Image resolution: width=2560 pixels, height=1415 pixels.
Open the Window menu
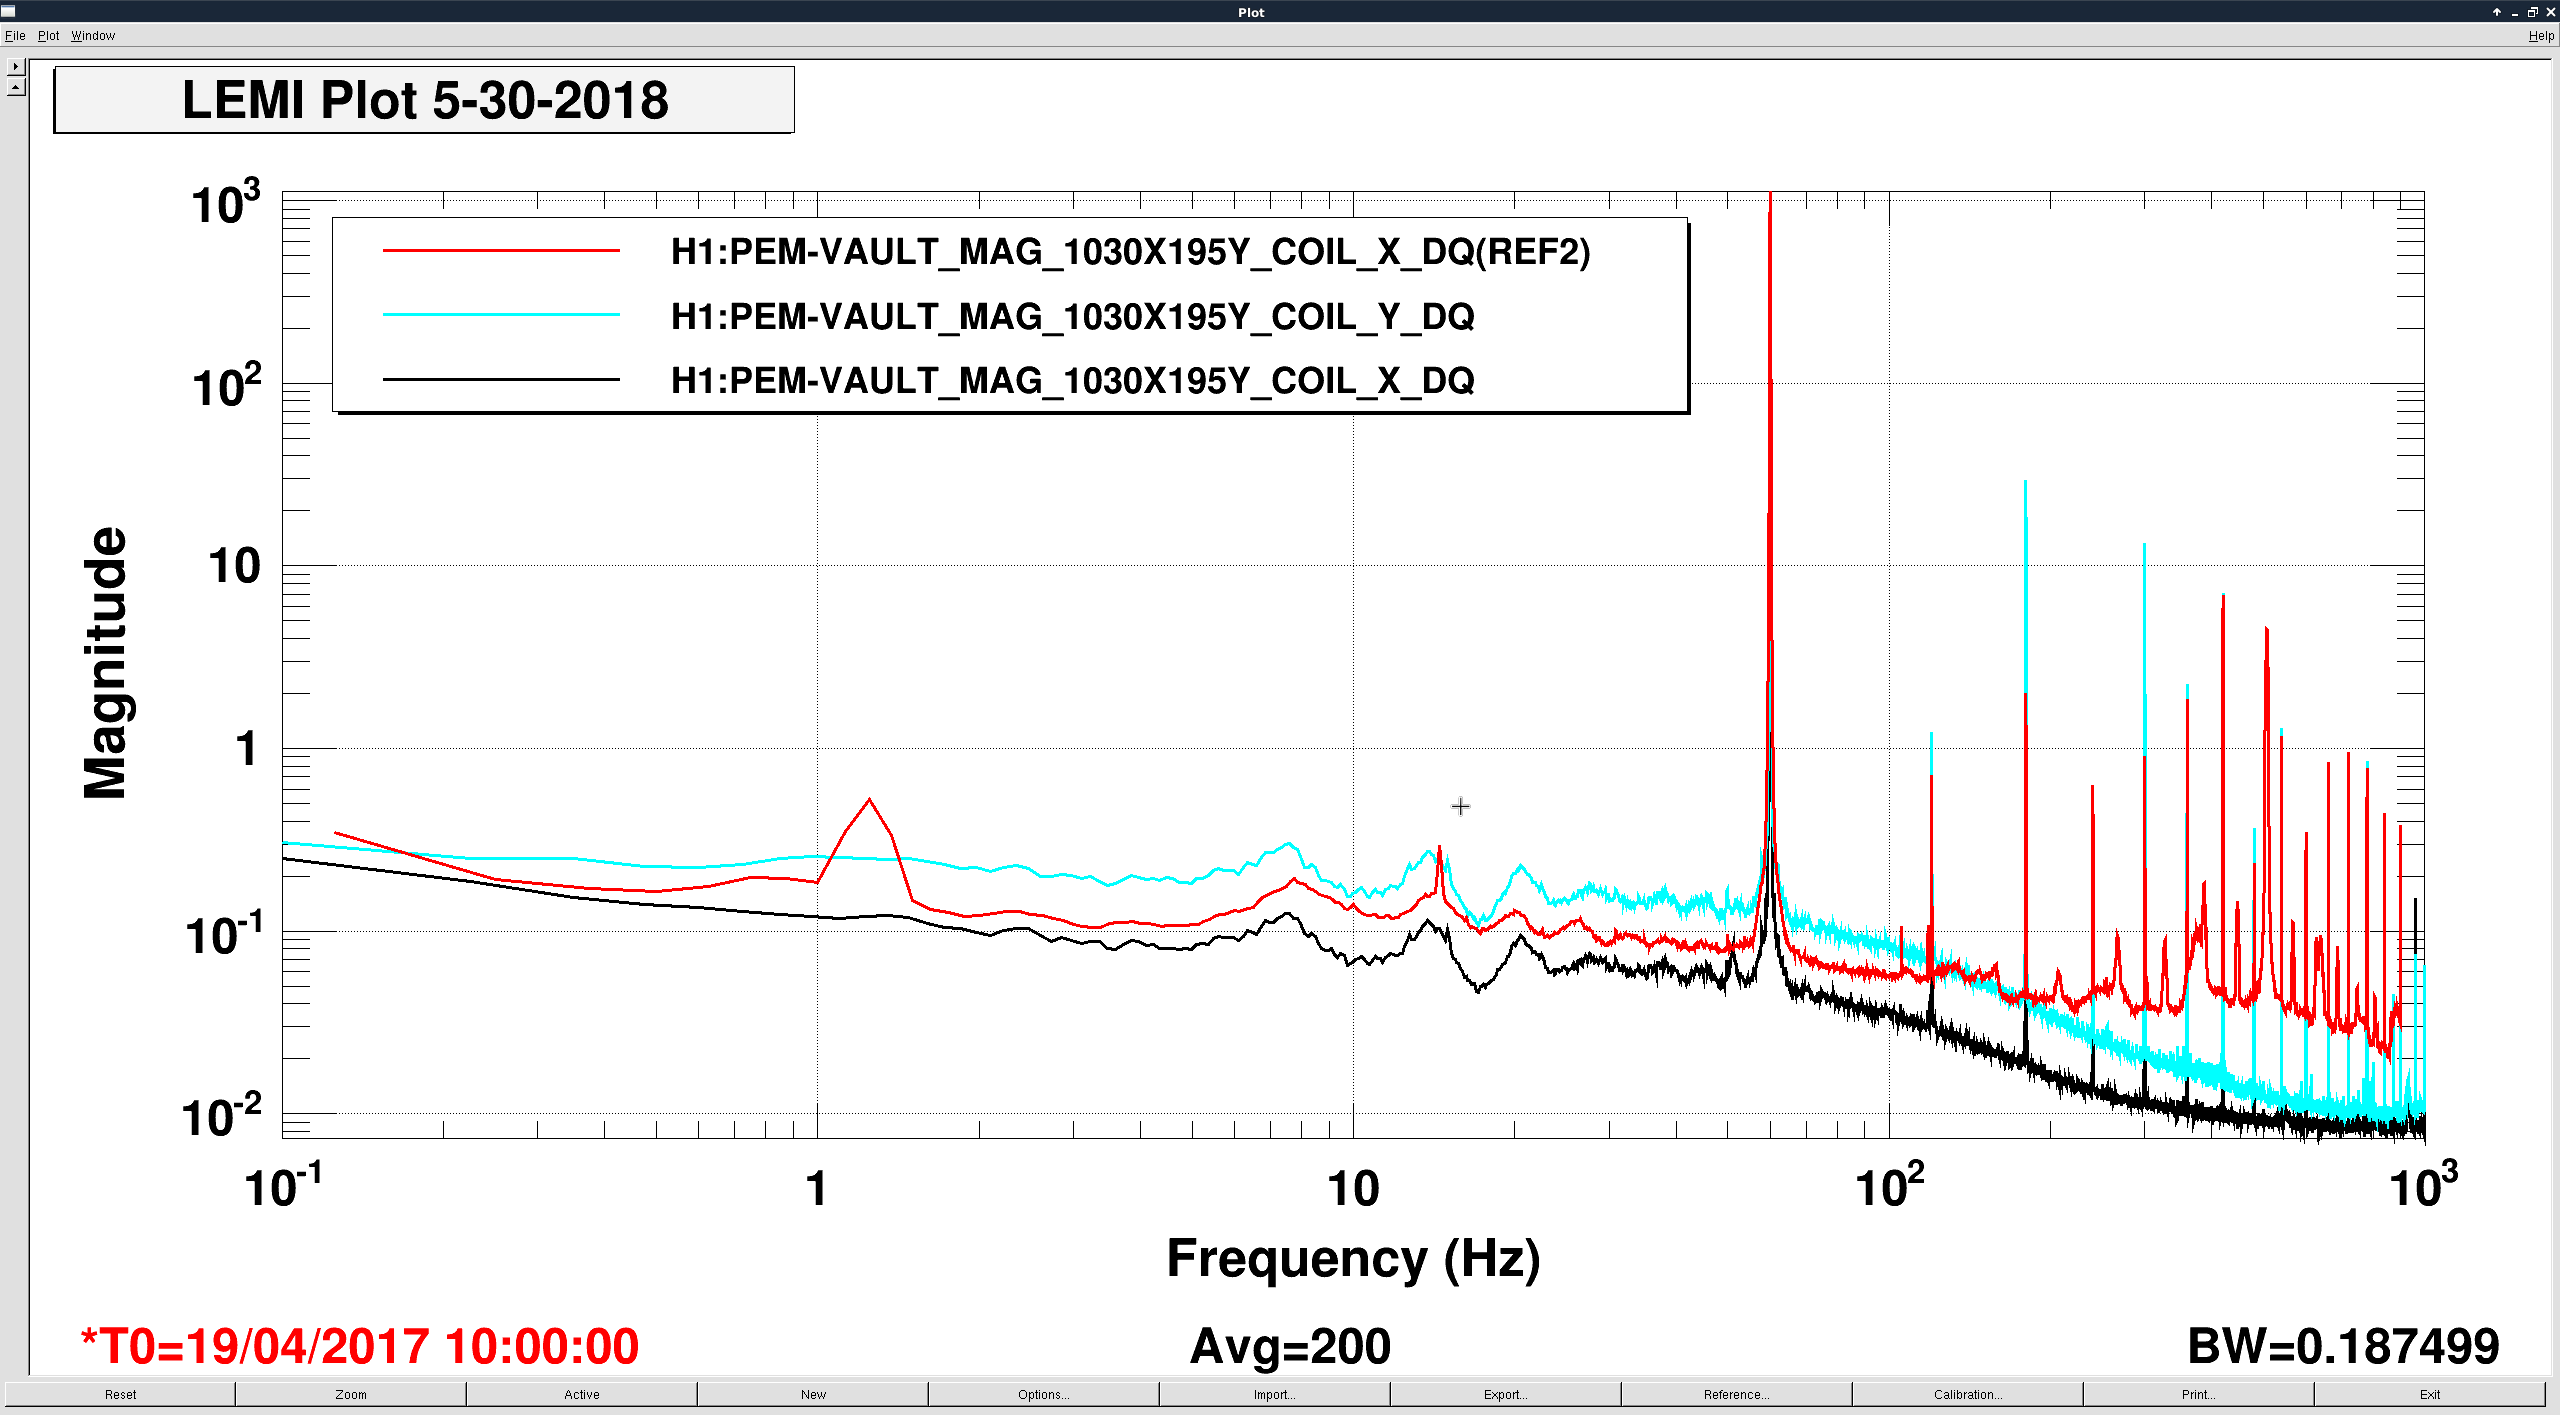[93, 36]
